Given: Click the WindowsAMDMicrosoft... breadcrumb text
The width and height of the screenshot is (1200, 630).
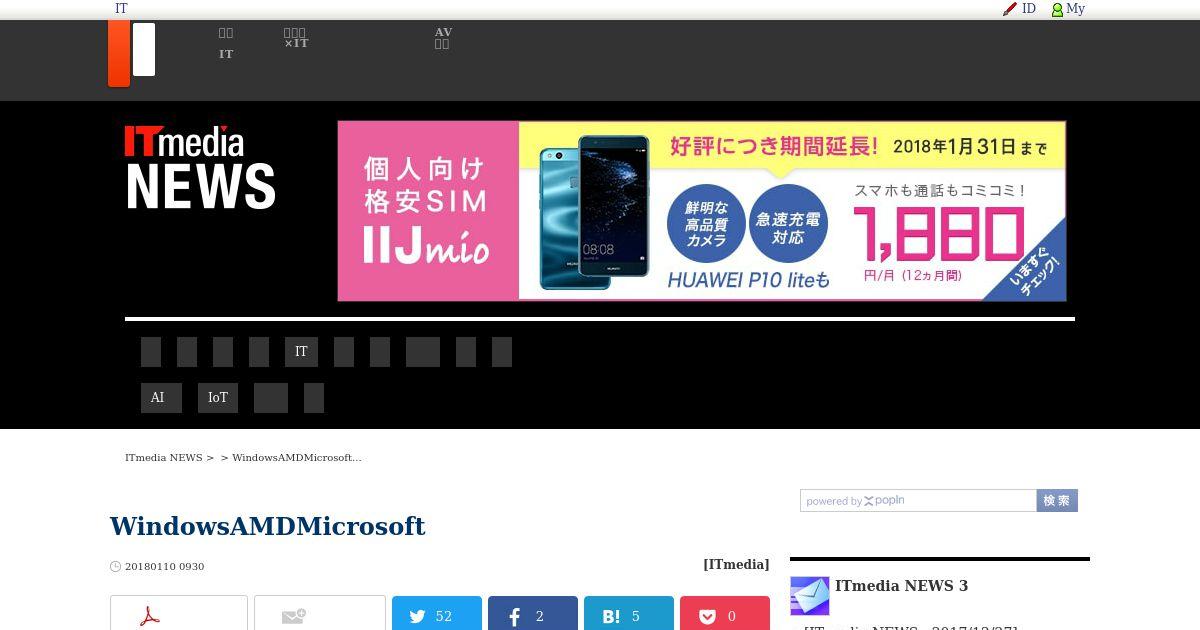Looking at the screenshot, I should pos(297,457).
